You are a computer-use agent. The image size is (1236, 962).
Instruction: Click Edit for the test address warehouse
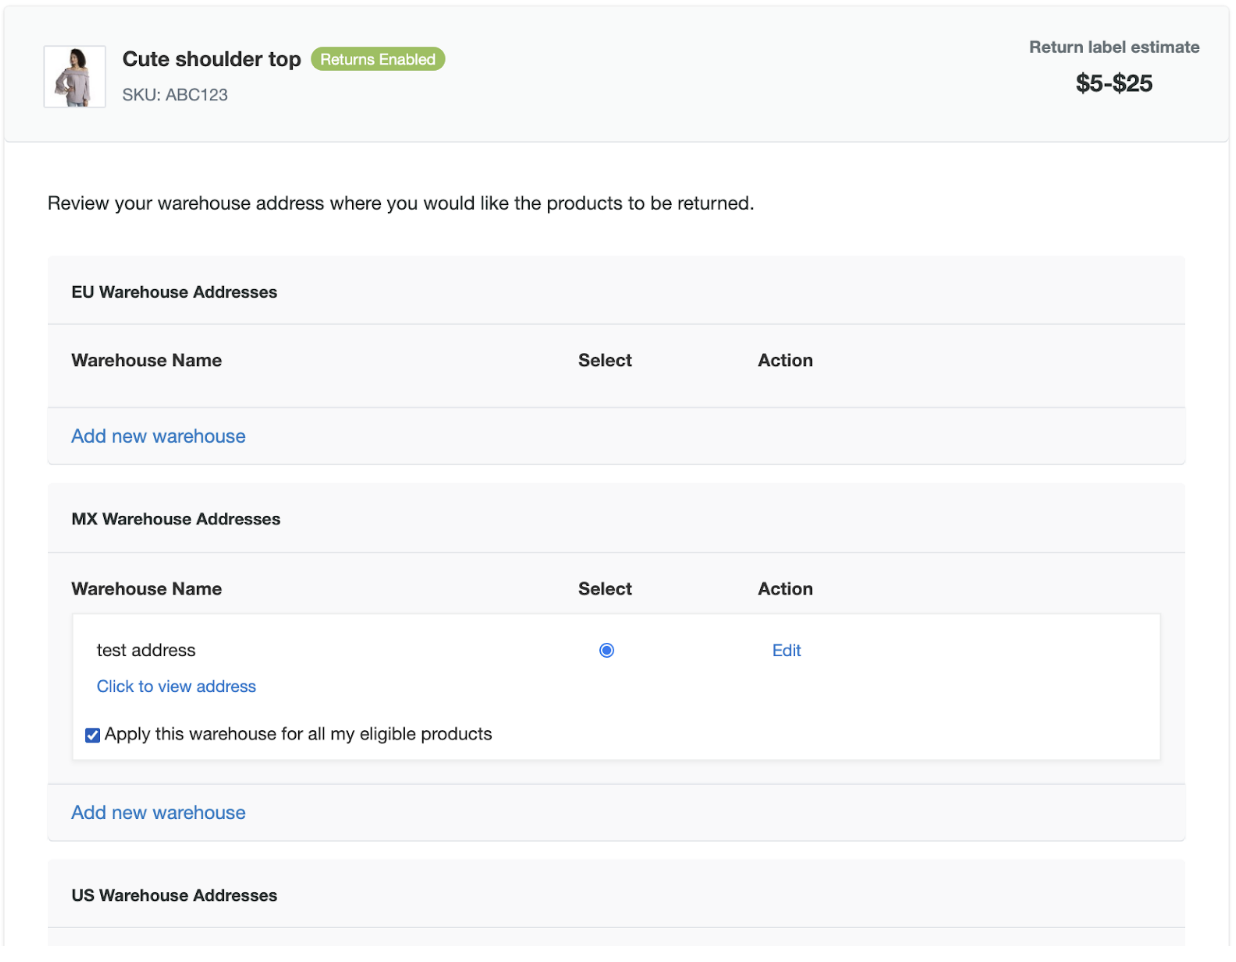click(x=786, y=651)
